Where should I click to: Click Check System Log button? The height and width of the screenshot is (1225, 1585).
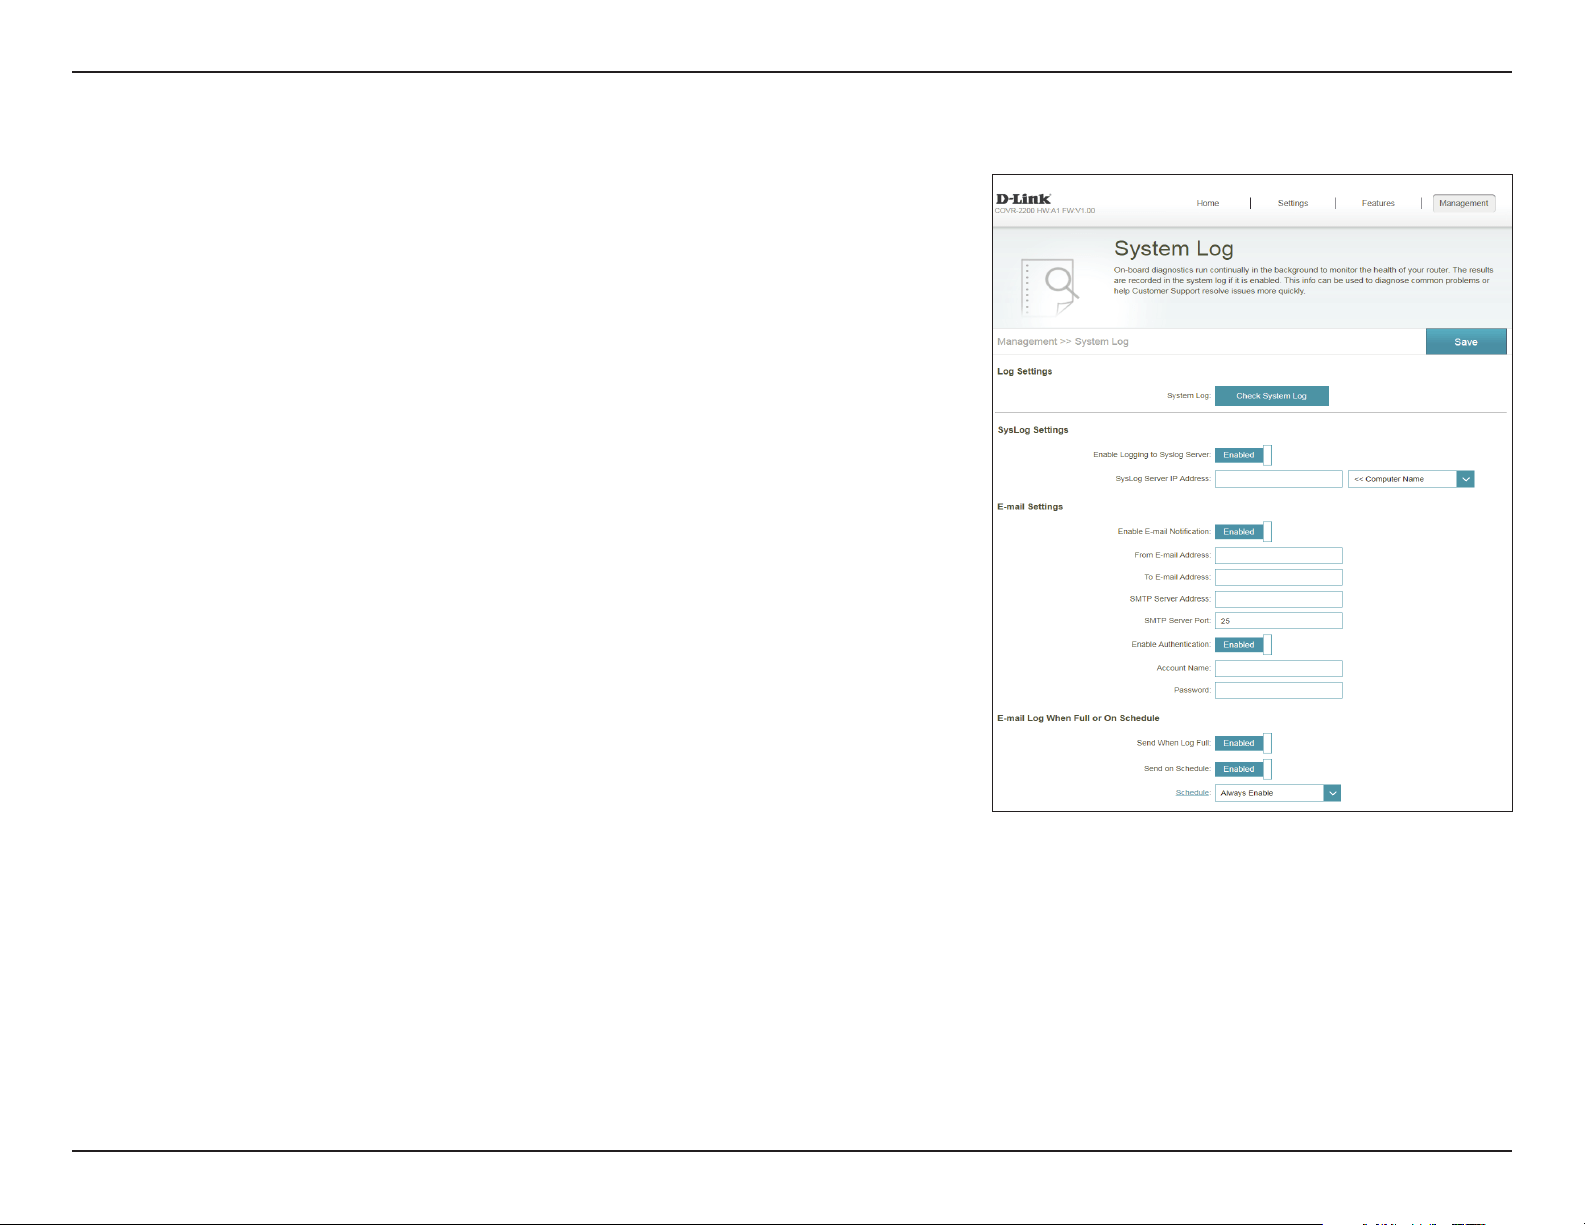1272,396
